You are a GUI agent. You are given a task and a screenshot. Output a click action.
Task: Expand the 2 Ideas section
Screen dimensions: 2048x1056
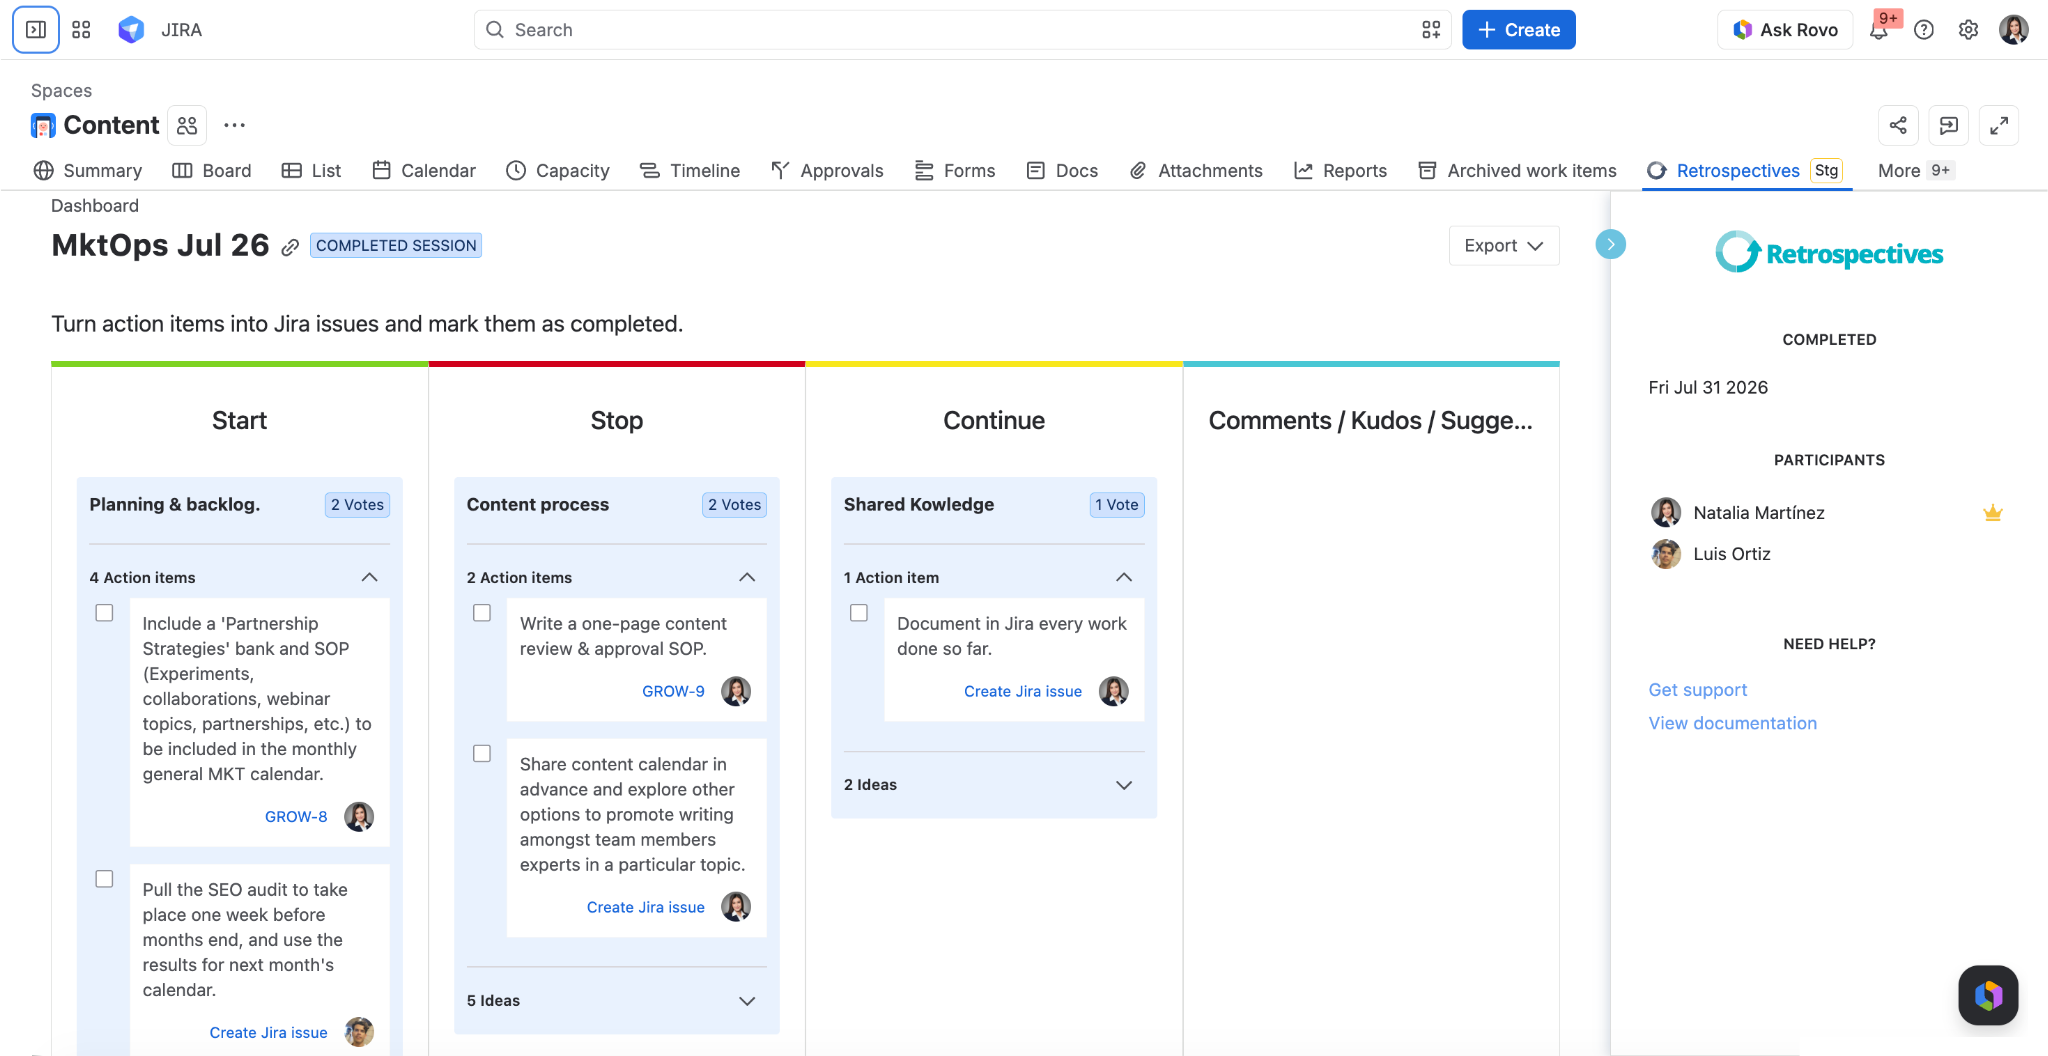click(1124, 785)
